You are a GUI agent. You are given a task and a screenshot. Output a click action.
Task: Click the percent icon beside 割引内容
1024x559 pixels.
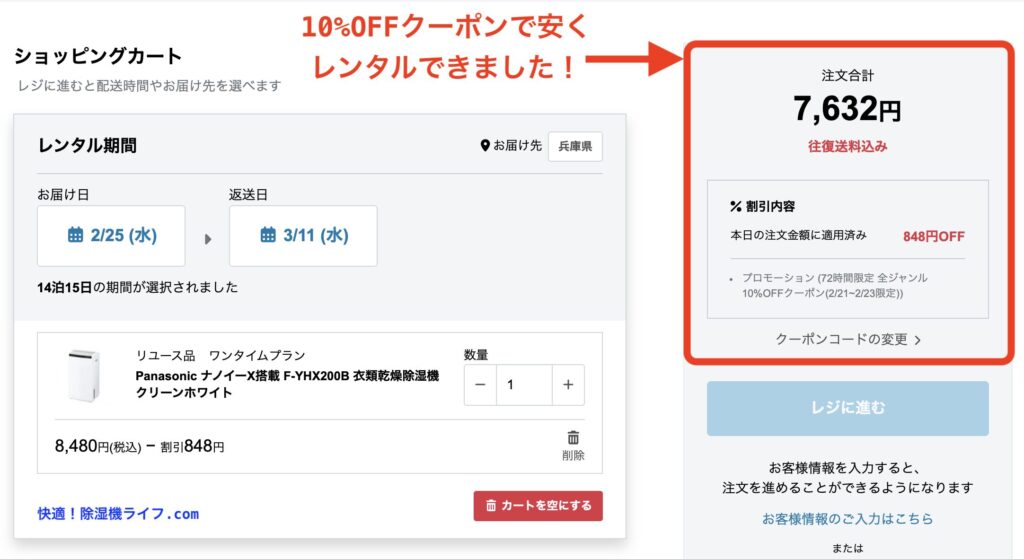[736, 206]
